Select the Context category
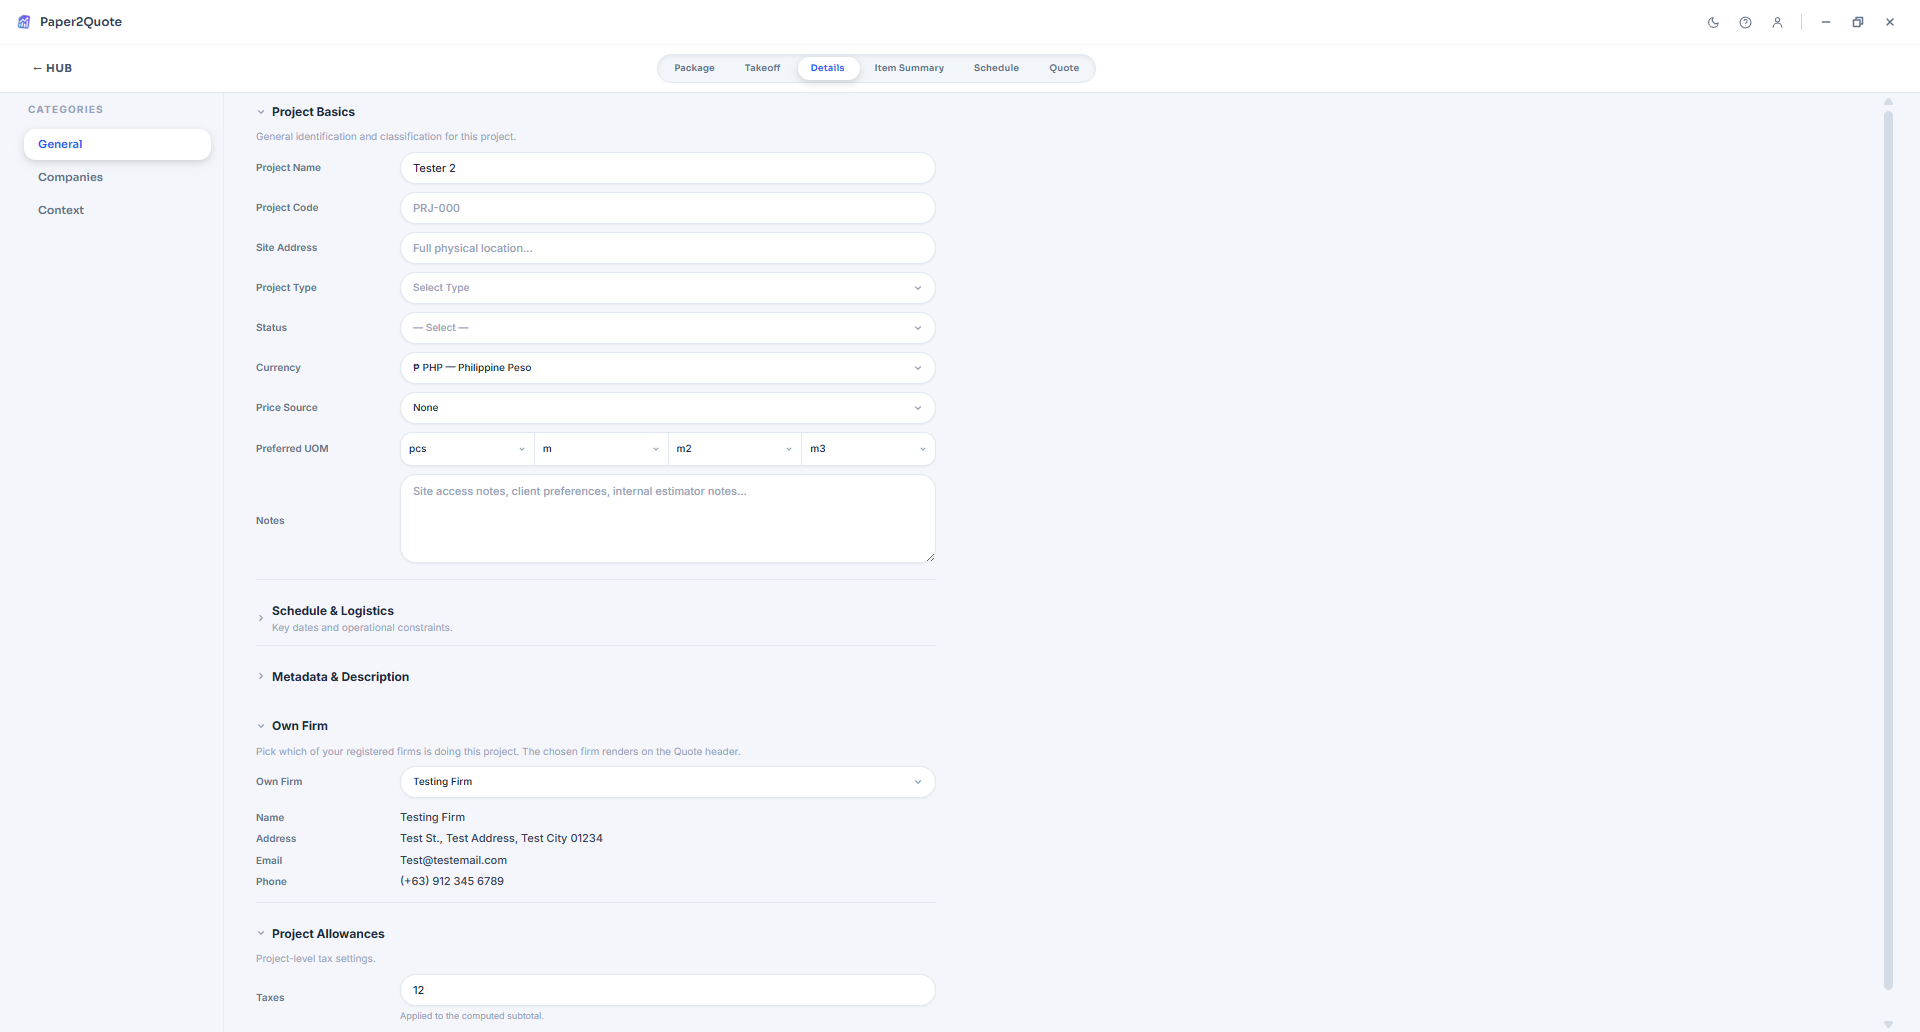This screenshot has height=1032, width=1920. coord(117,210)
